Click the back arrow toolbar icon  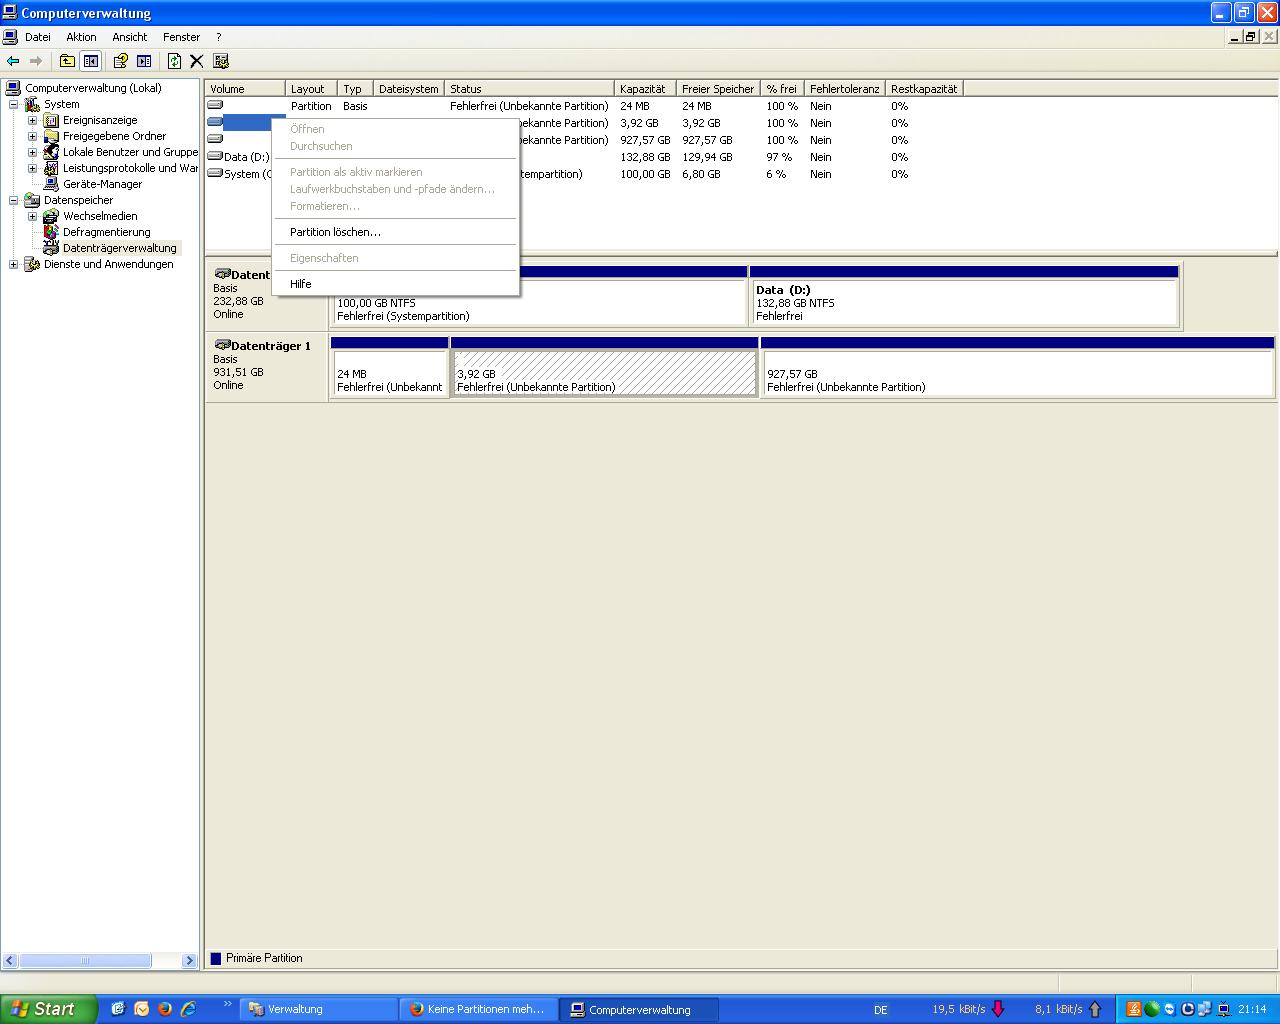(x=13, y=61)
